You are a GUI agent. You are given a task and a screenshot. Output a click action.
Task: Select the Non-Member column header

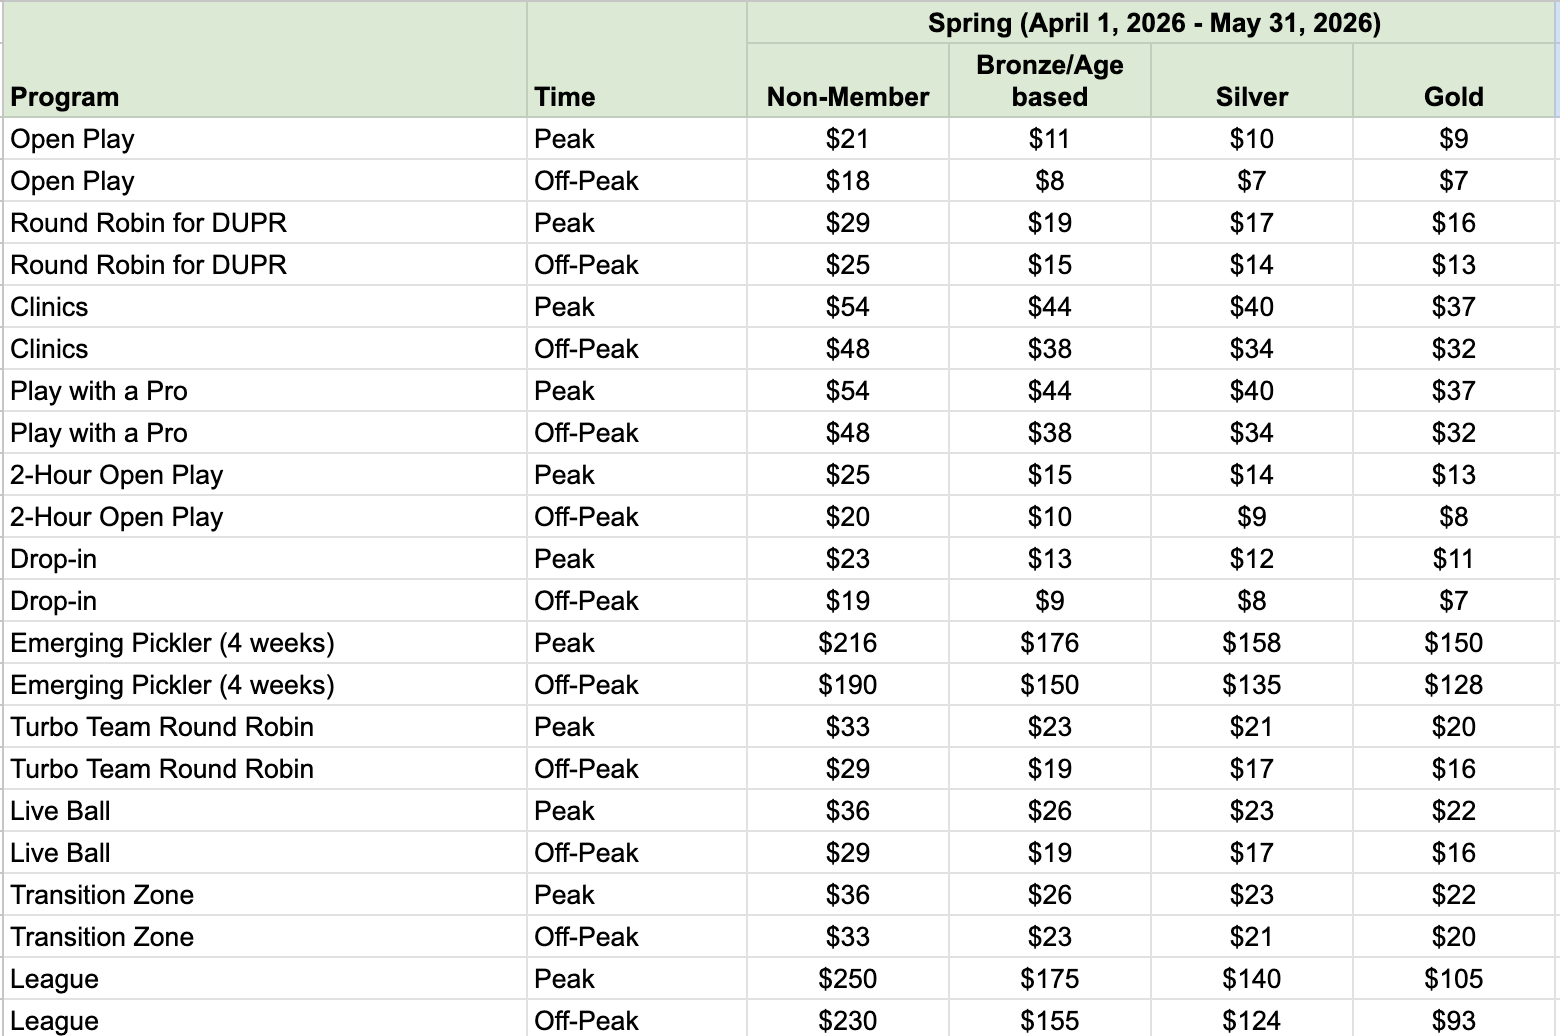848,81
